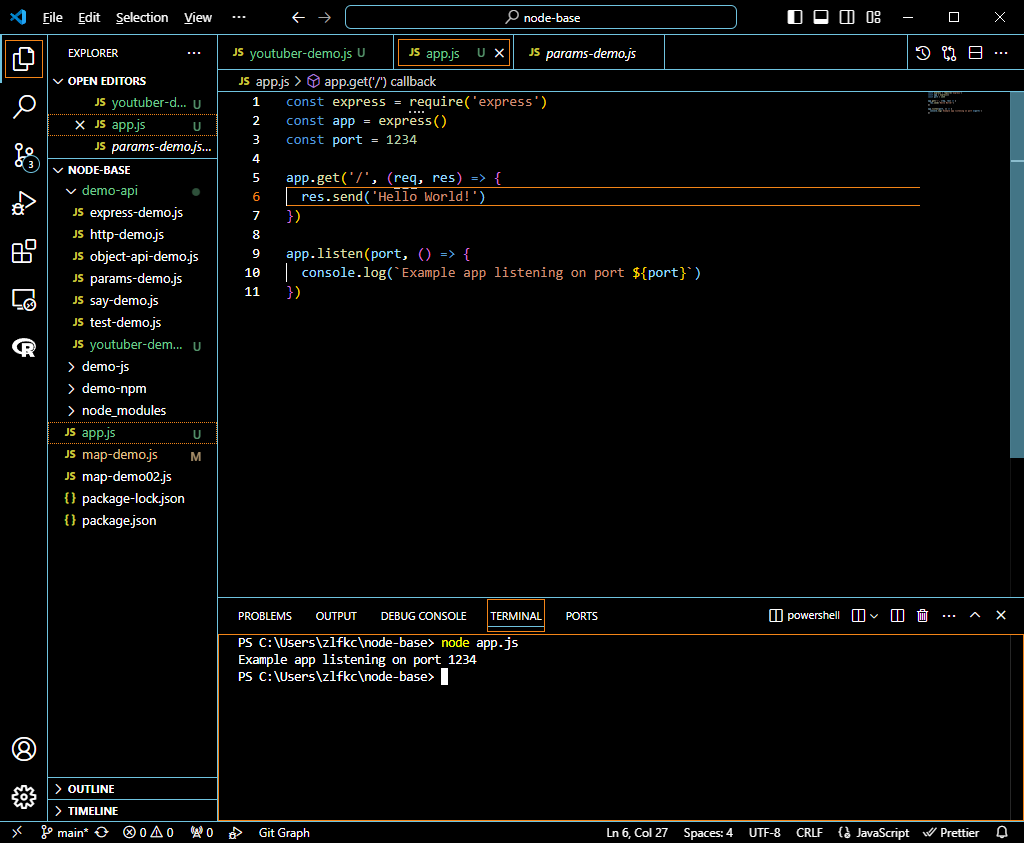Switch to the Output panel tab
Viewport: 1024px width, 843px height.
(336, 616)
